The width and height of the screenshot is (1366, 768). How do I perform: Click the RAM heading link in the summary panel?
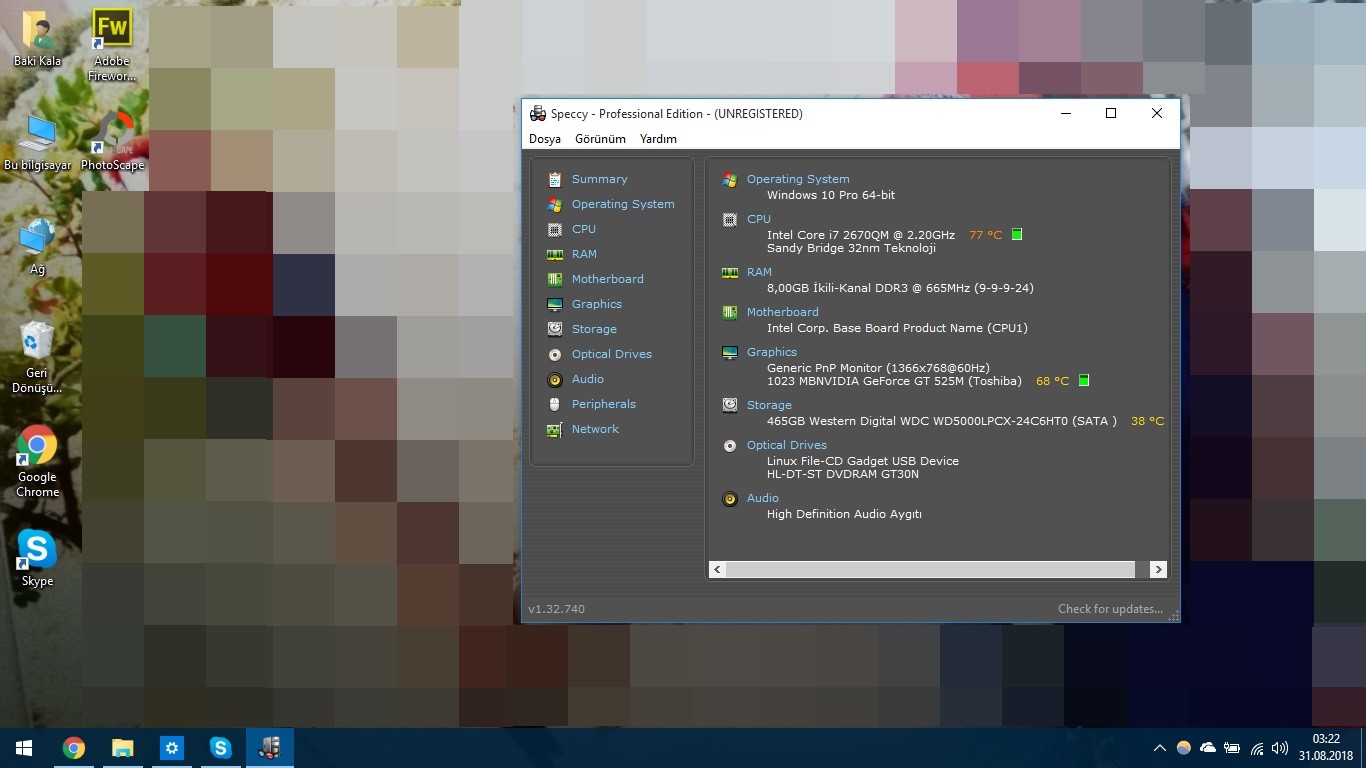click(x=759, y=272)
